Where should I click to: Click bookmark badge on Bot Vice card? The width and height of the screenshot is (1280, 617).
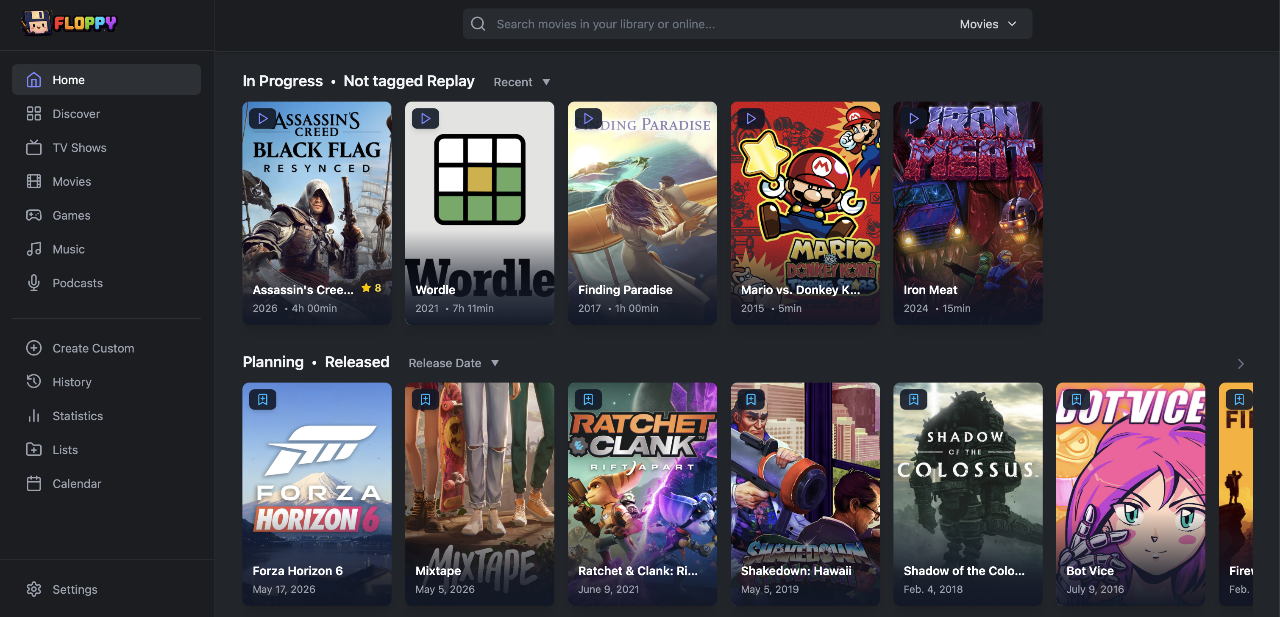(1076, 400)
